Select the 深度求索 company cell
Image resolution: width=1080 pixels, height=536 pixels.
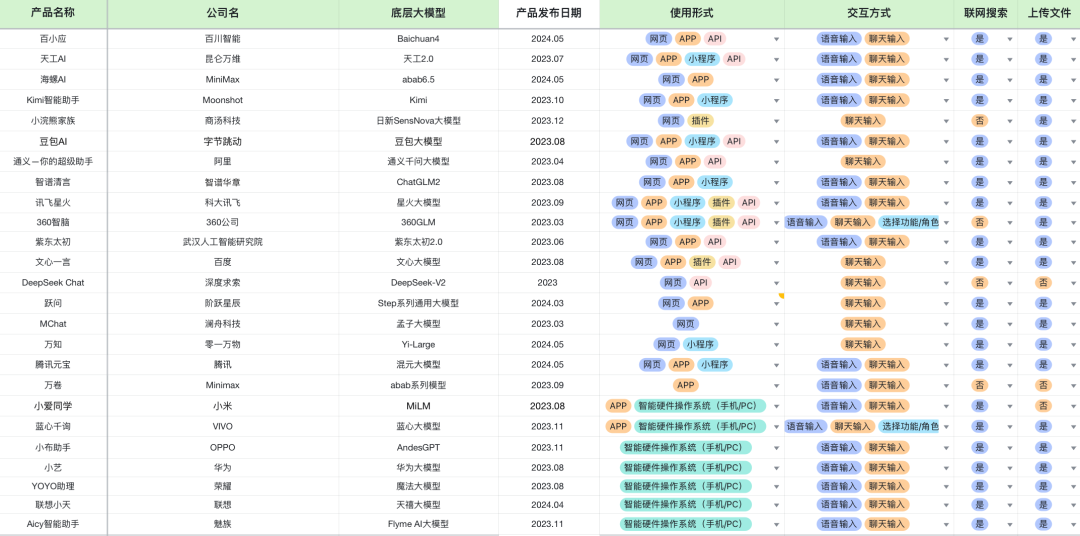point(222,282)
